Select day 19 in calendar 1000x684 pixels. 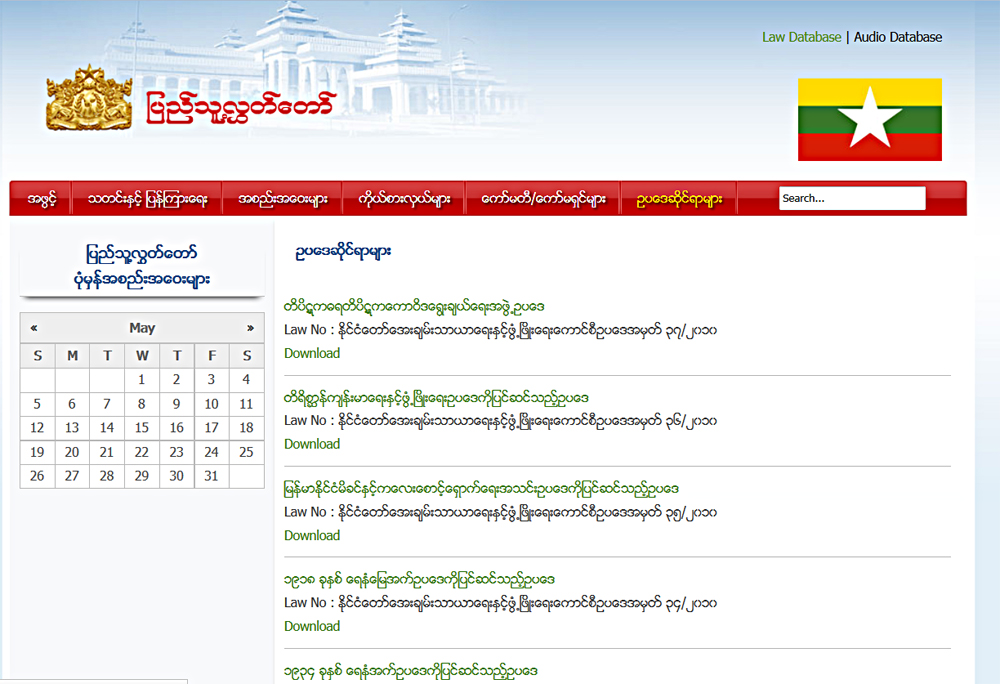37,452
